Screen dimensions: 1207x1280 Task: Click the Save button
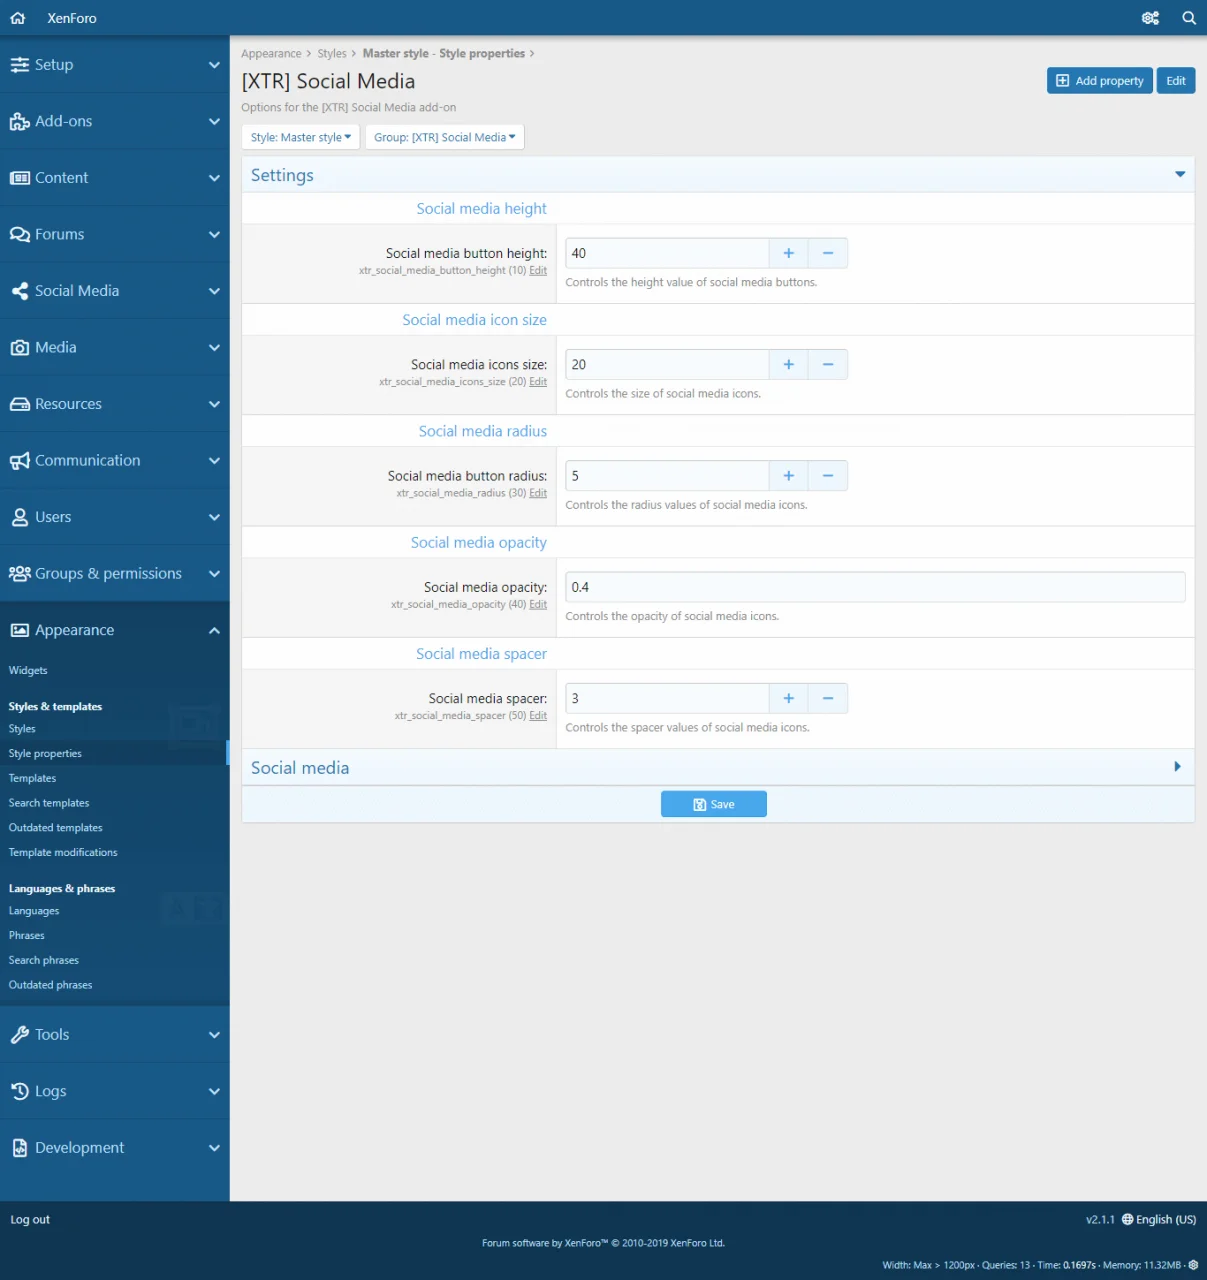(x=713, y=804)
